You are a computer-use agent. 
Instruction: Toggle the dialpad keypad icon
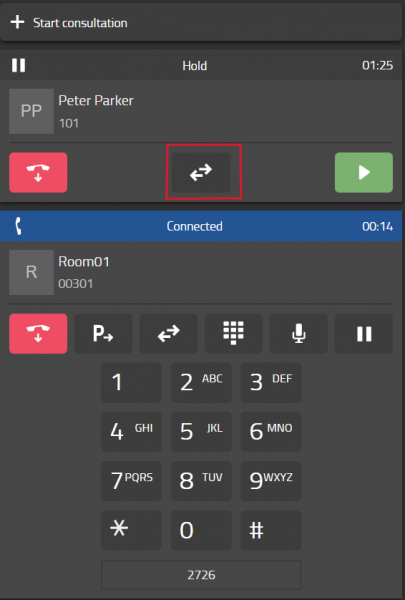(234, 334)
